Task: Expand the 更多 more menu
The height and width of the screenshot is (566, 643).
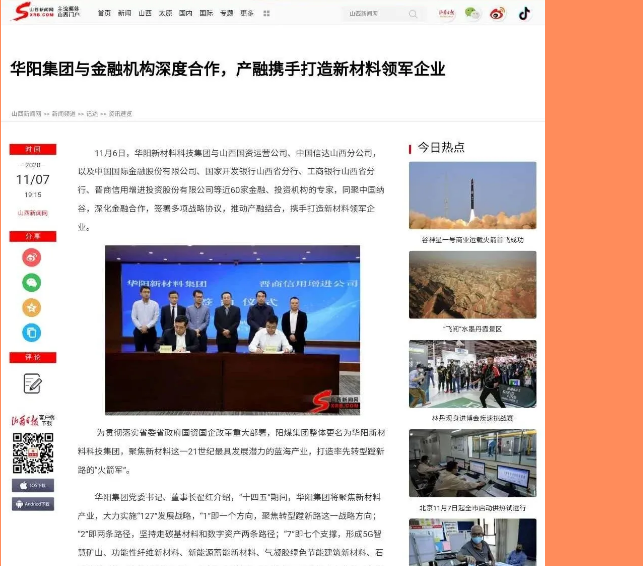Action: [247, 13]
